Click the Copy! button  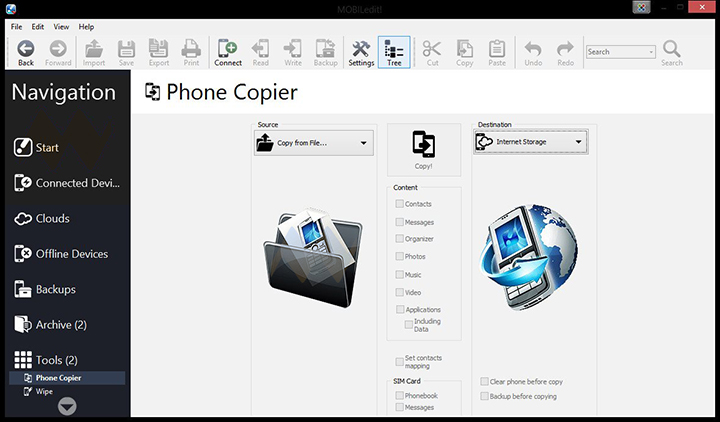(x=423, y=150)
